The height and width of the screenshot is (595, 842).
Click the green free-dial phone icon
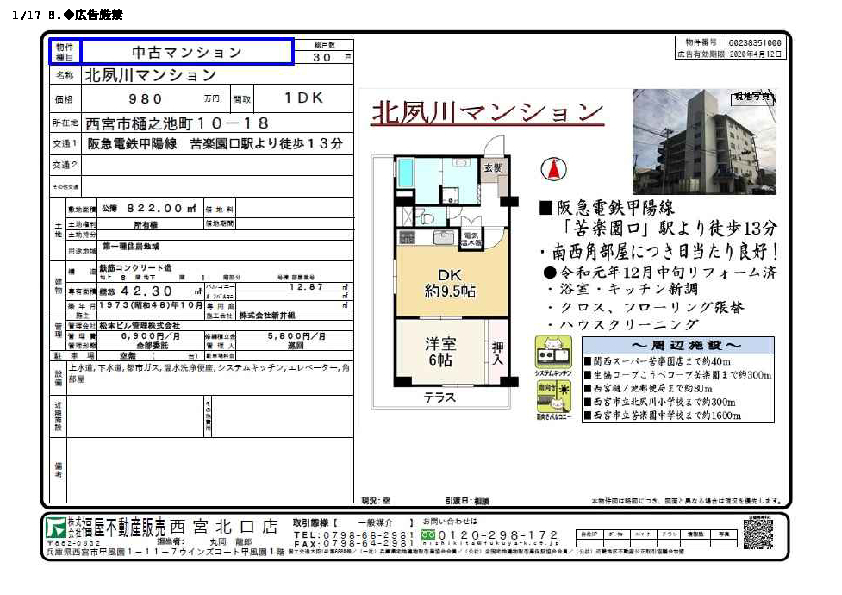click(x=429, y=535)
